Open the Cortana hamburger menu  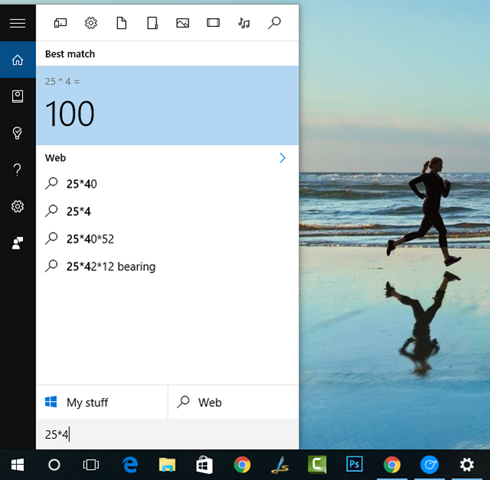[x=17, y=23]
